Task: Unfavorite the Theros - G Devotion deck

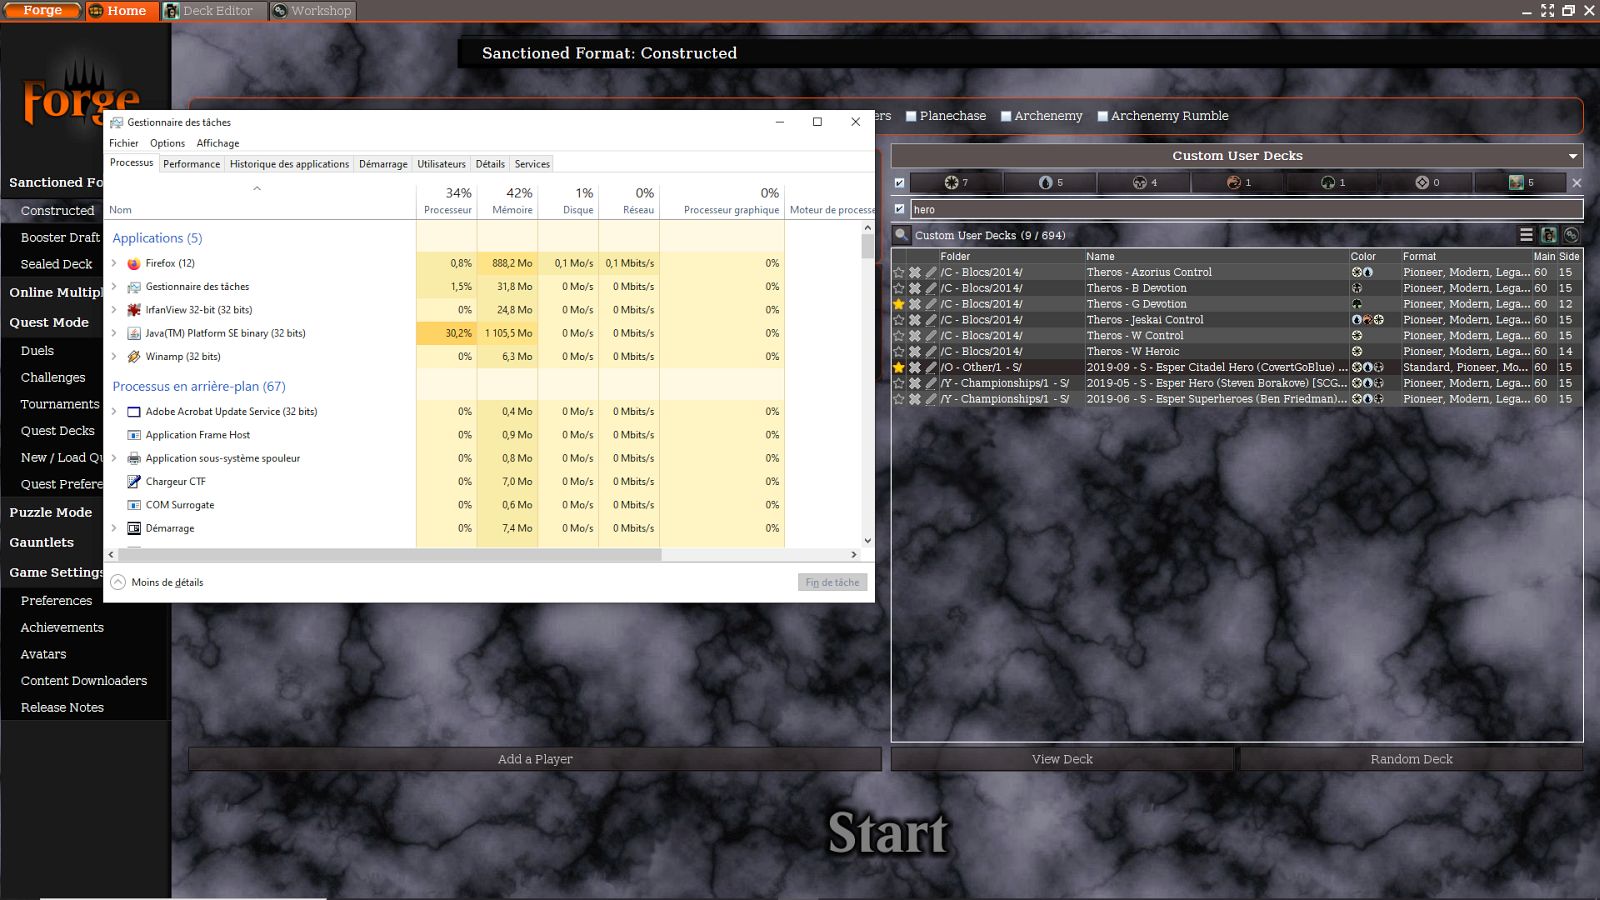Action: 899,304
